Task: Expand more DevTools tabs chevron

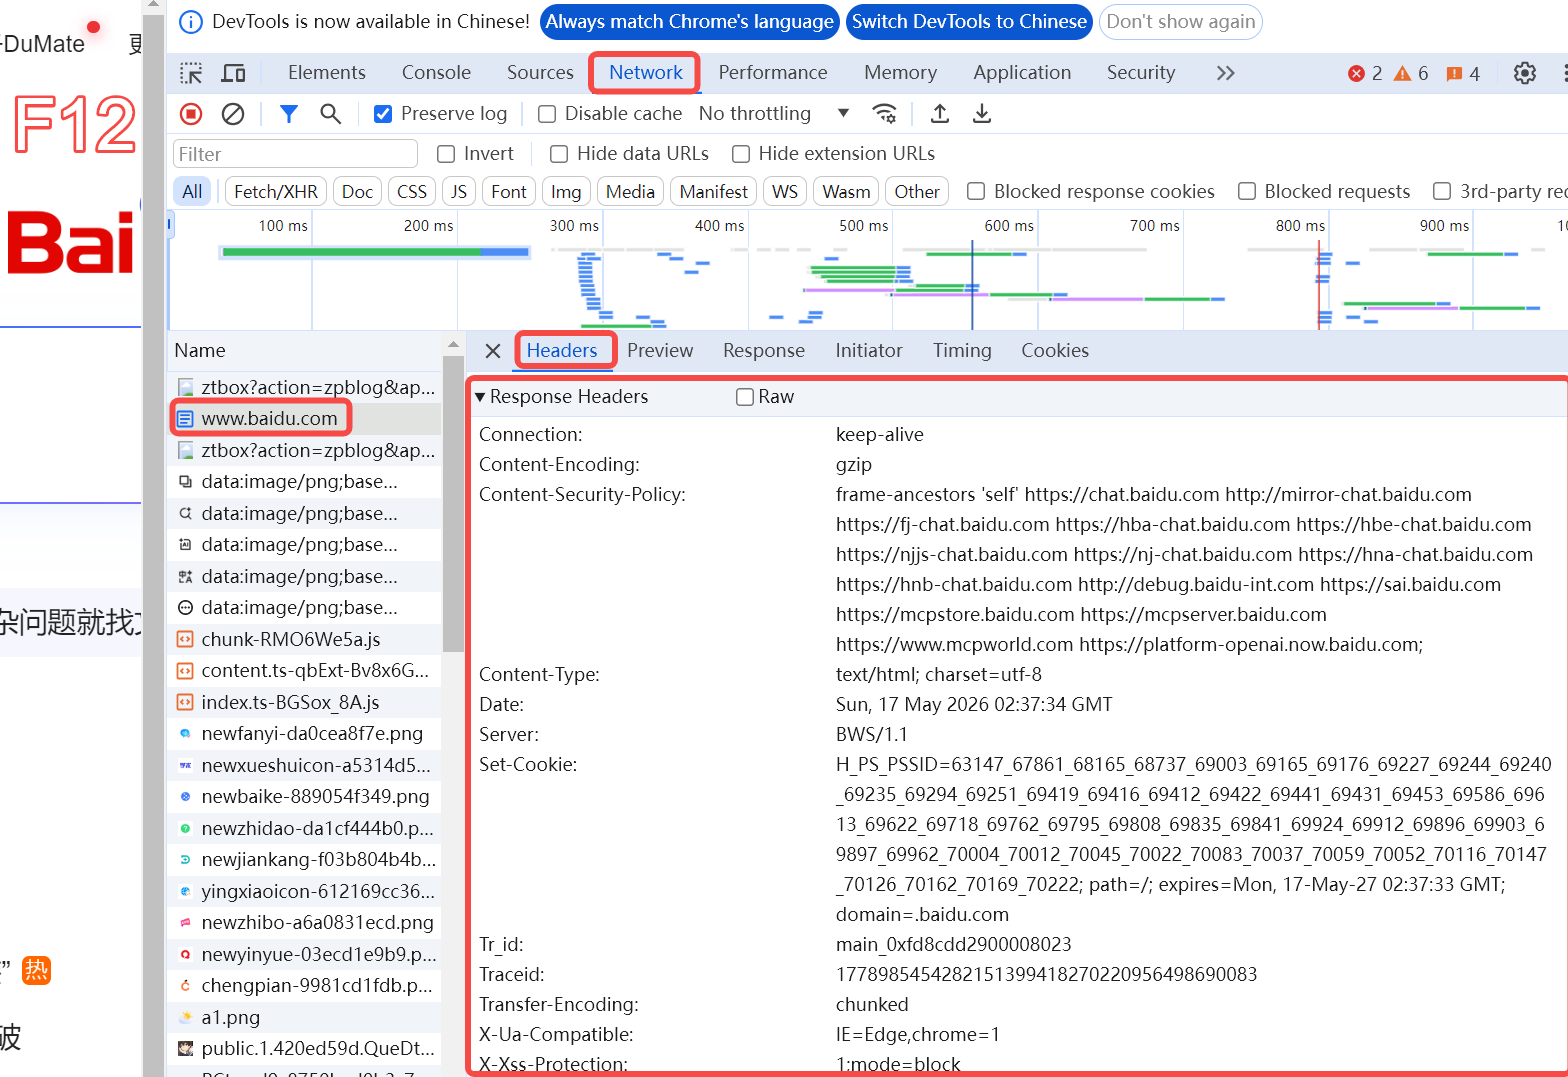Action: [x=1225, y=73]
